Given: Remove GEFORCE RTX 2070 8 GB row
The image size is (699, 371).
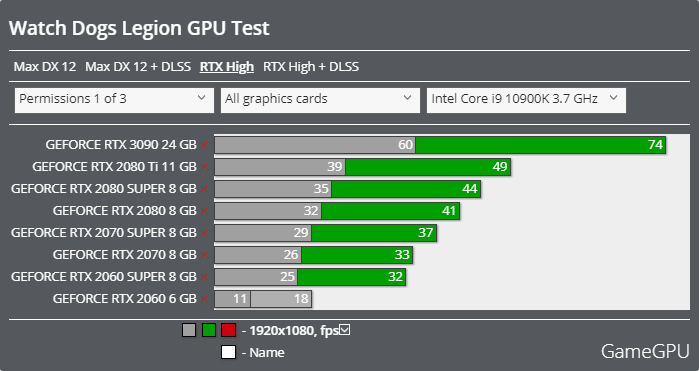Looking at the screenshot, I should coord(204,255).
